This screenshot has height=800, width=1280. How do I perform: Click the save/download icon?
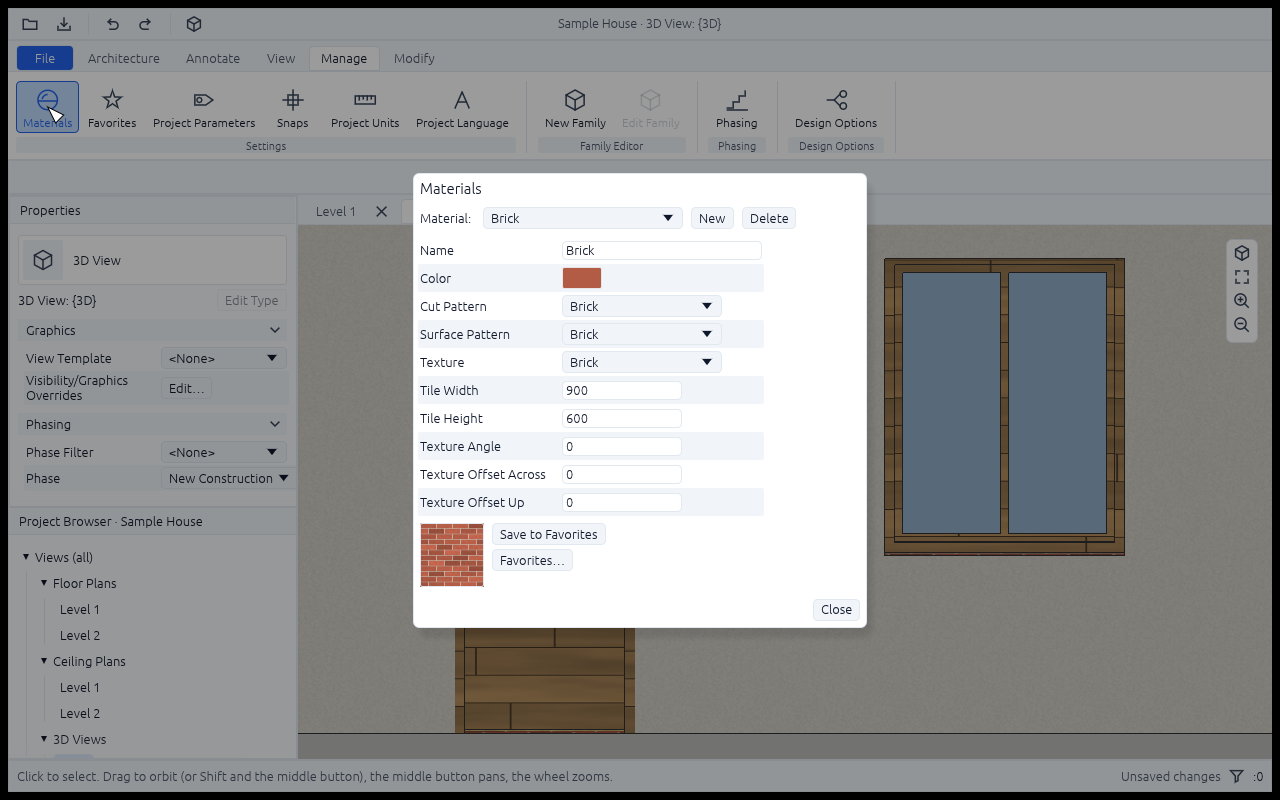(x=64, y=24)
